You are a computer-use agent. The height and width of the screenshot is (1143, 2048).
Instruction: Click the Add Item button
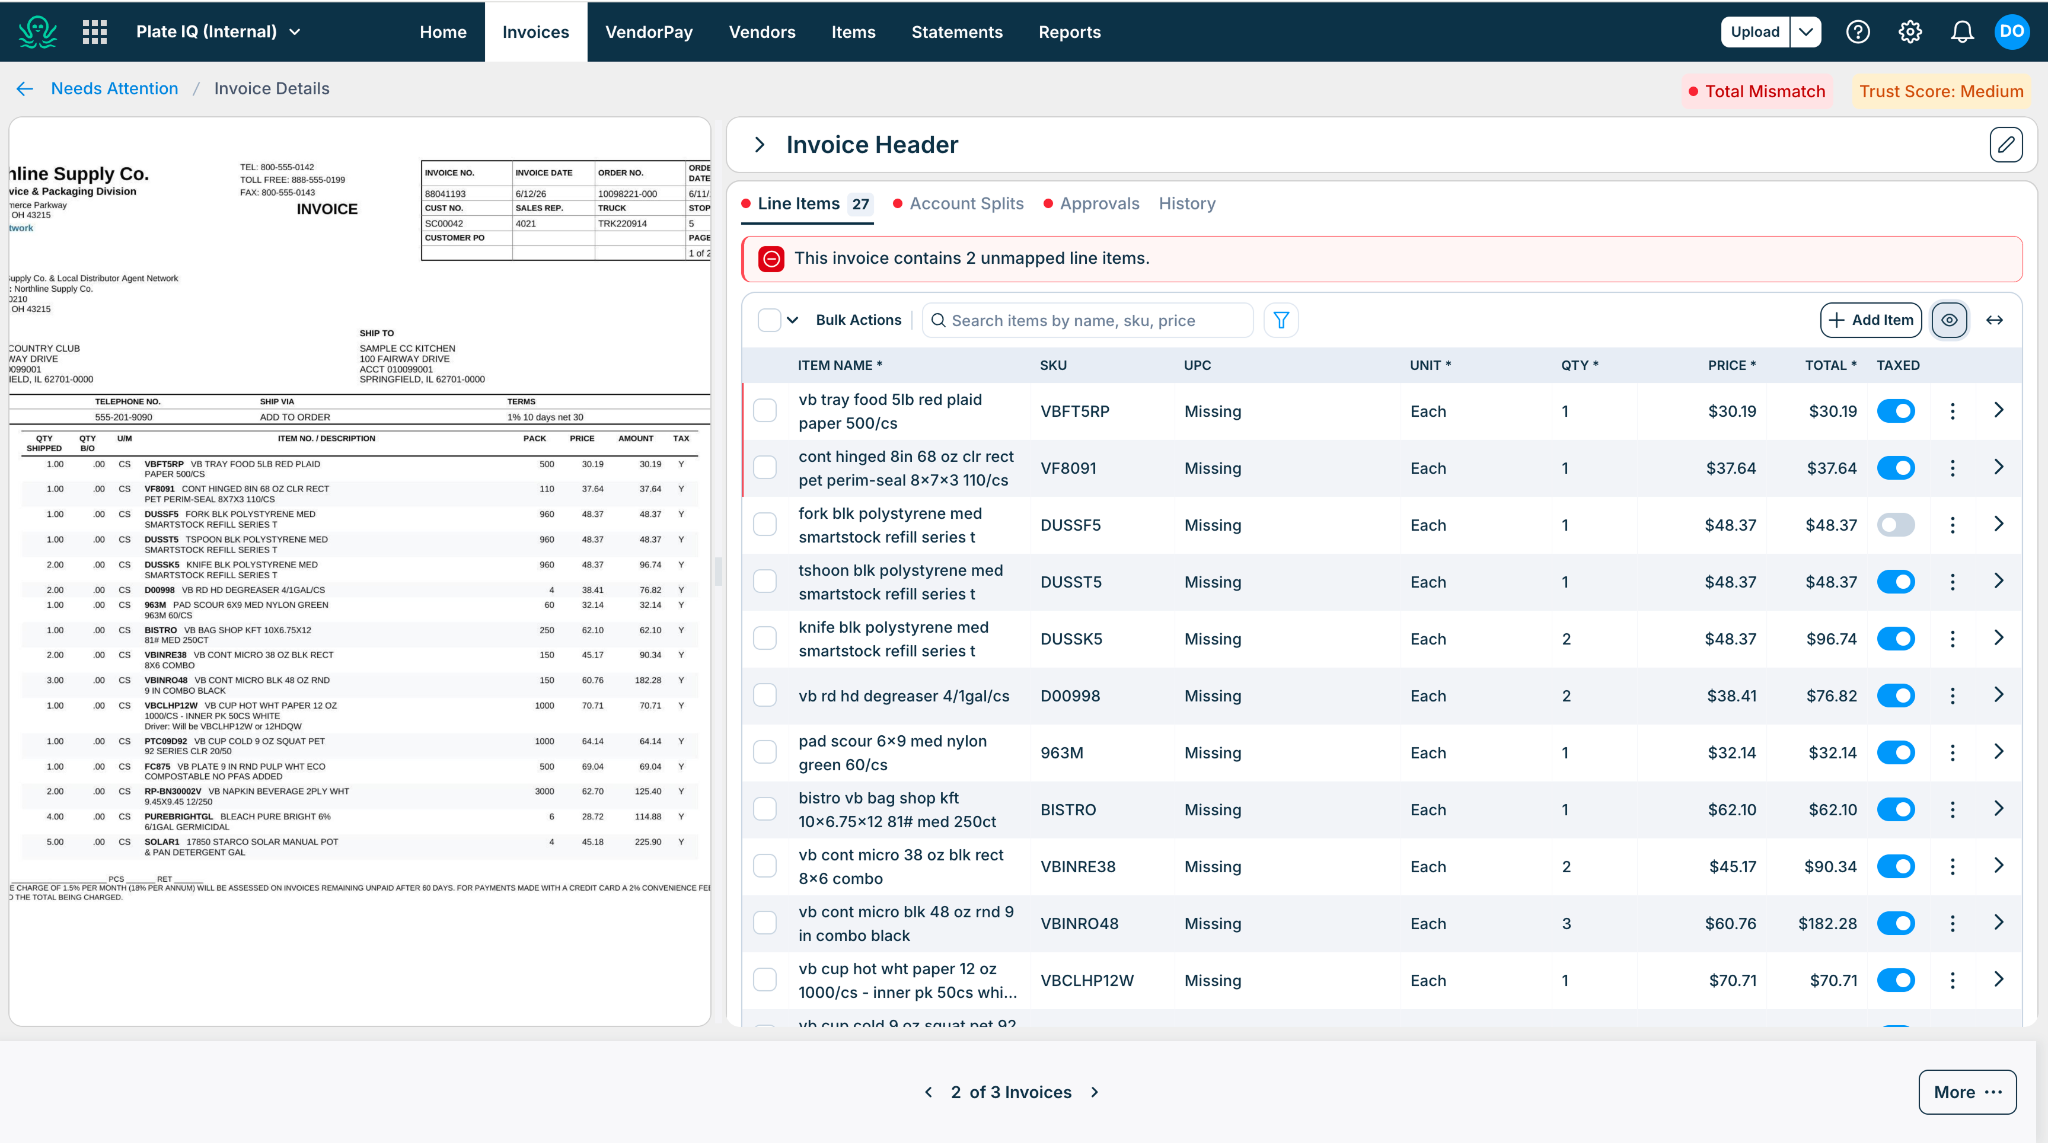1871,320
